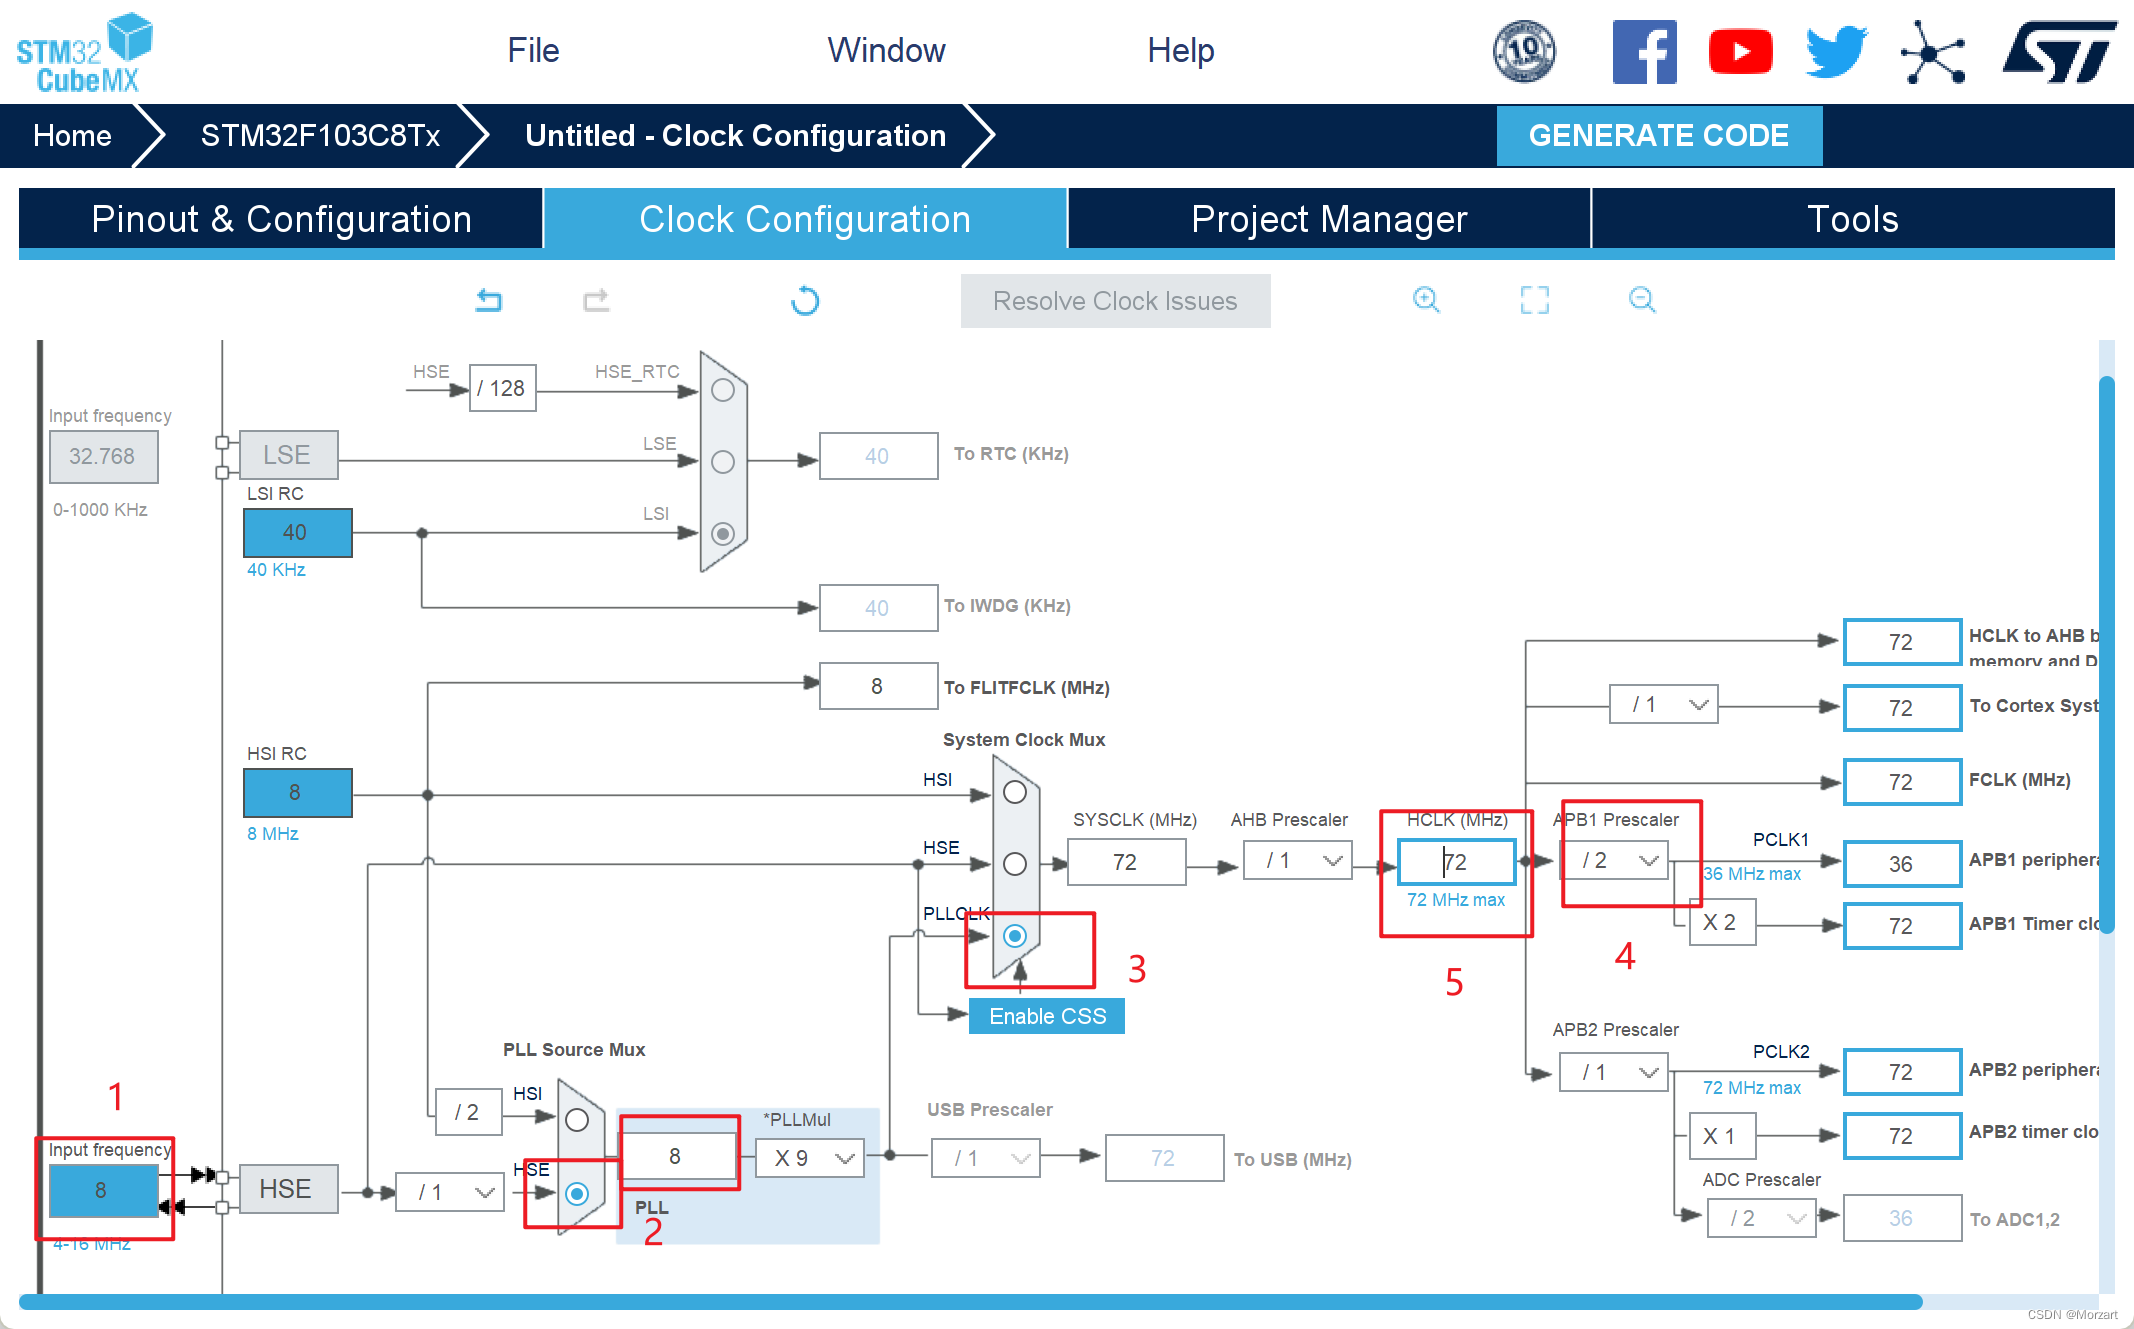Image resolution: width=2134 pixels, height=1329 pixels.
Task: Click the horizontal scrollbar of clock tree
Action: coord(970,1302)
